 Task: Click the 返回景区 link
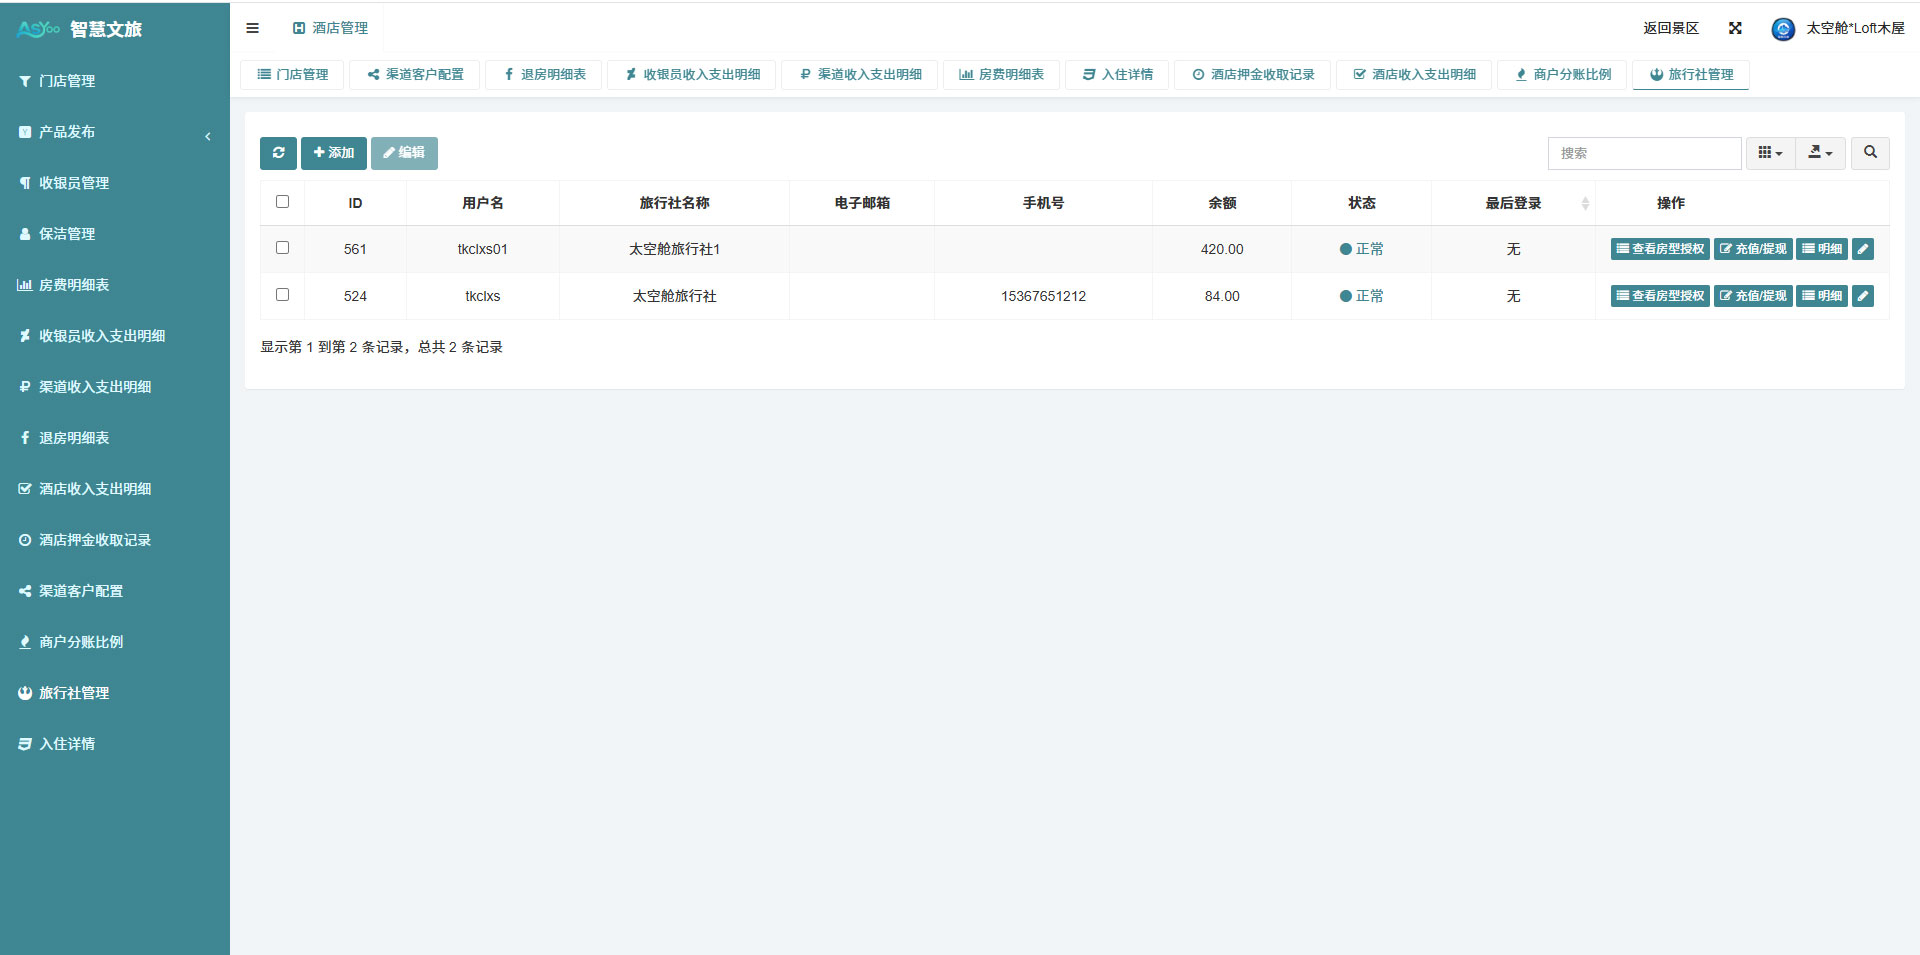coord(1671,28)
